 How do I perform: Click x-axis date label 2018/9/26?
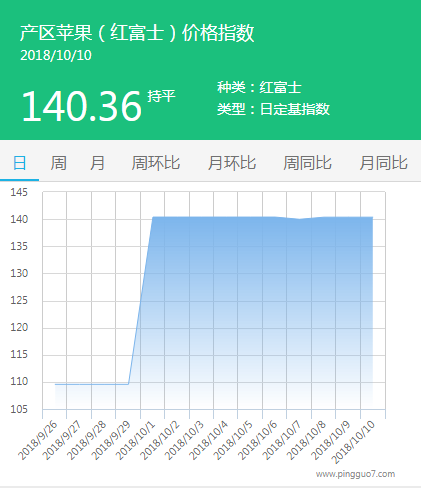(38, 440)
